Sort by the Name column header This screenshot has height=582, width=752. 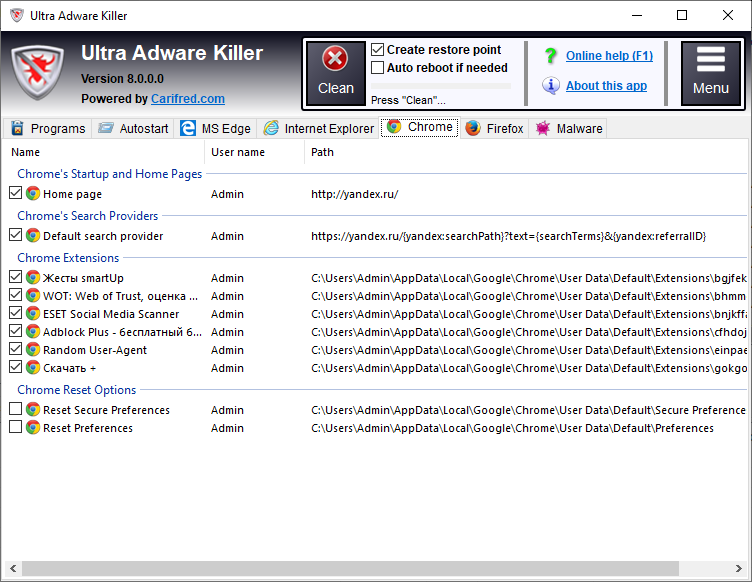104,152
